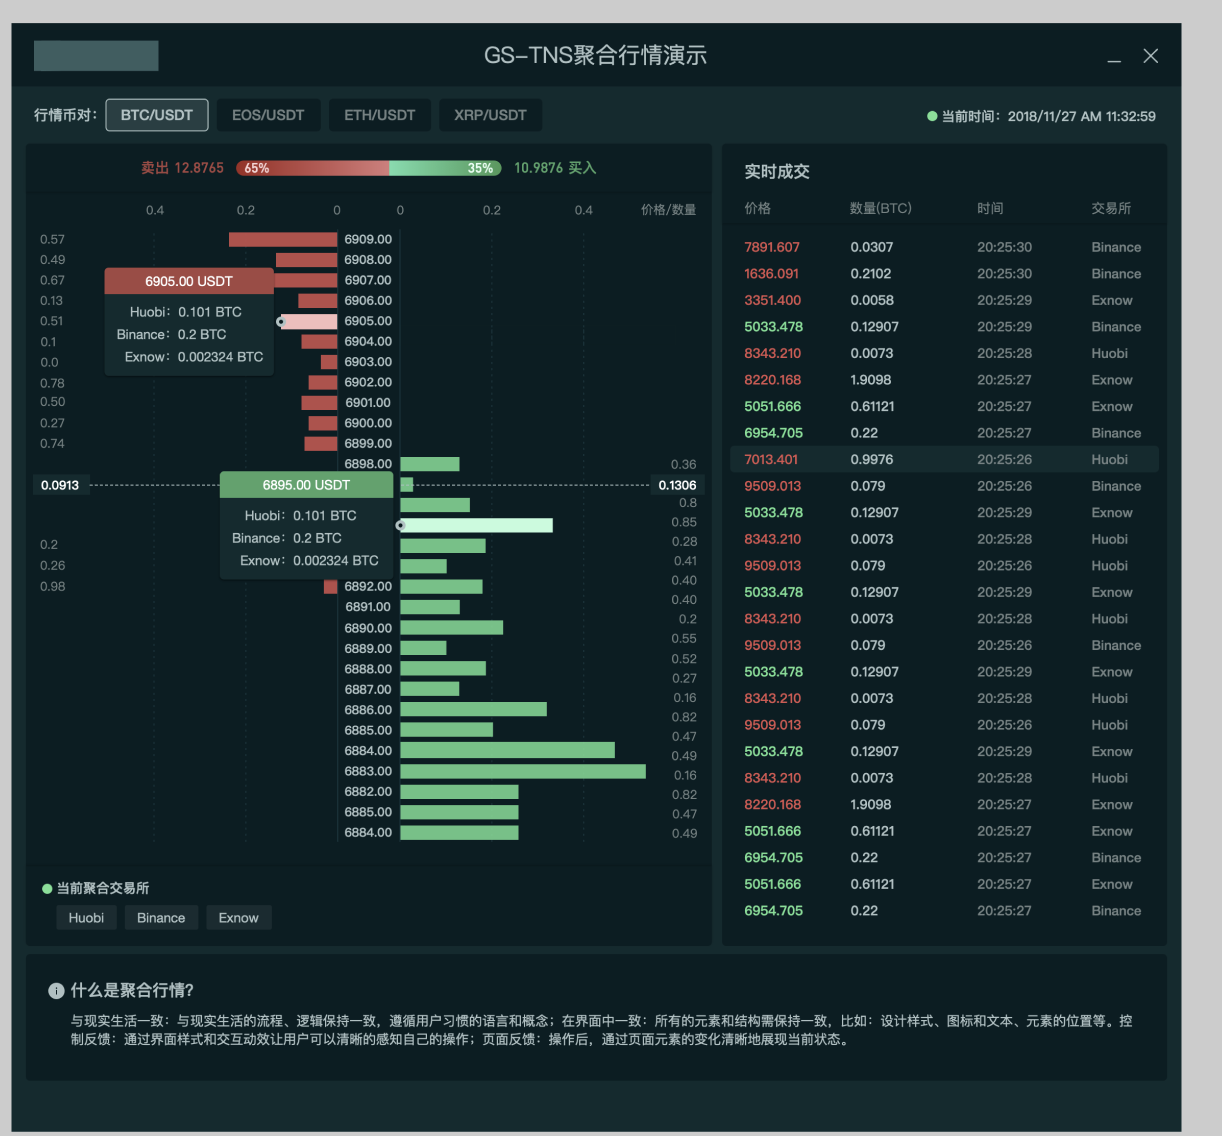Click the marker on the highlighted buy bar

tap(401, 525)
